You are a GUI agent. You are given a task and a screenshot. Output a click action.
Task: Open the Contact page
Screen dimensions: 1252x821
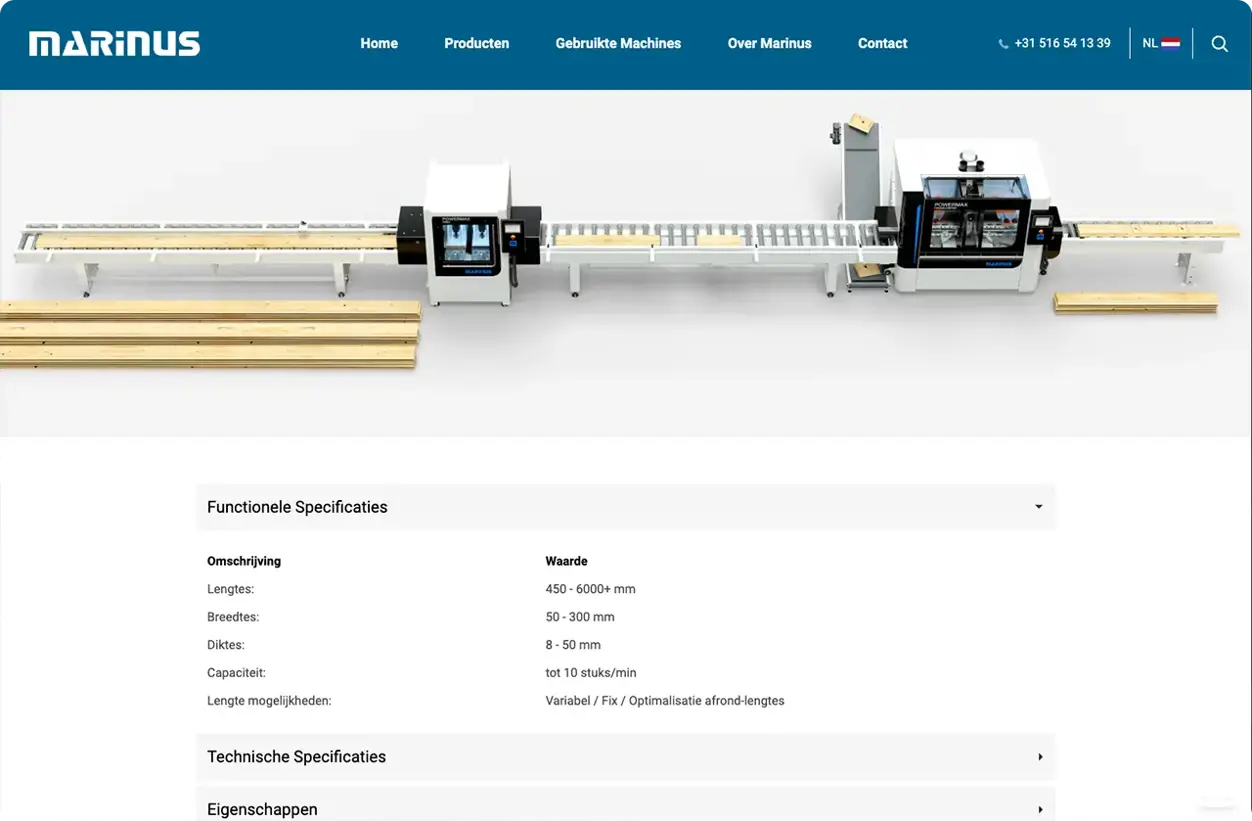(x=882, y=44)
